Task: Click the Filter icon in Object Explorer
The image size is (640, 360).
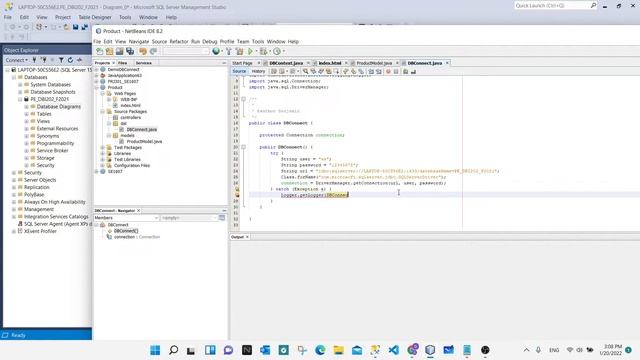Action: click(61, 60)
